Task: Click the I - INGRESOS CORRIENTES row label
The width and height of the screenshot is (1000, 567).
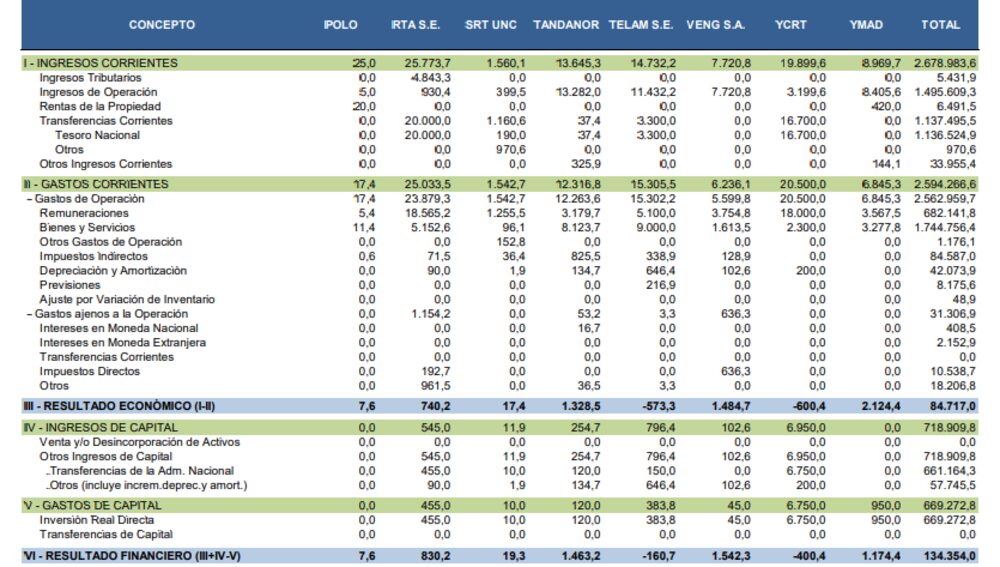Action: pyautogui.click(x=100, y=63)
